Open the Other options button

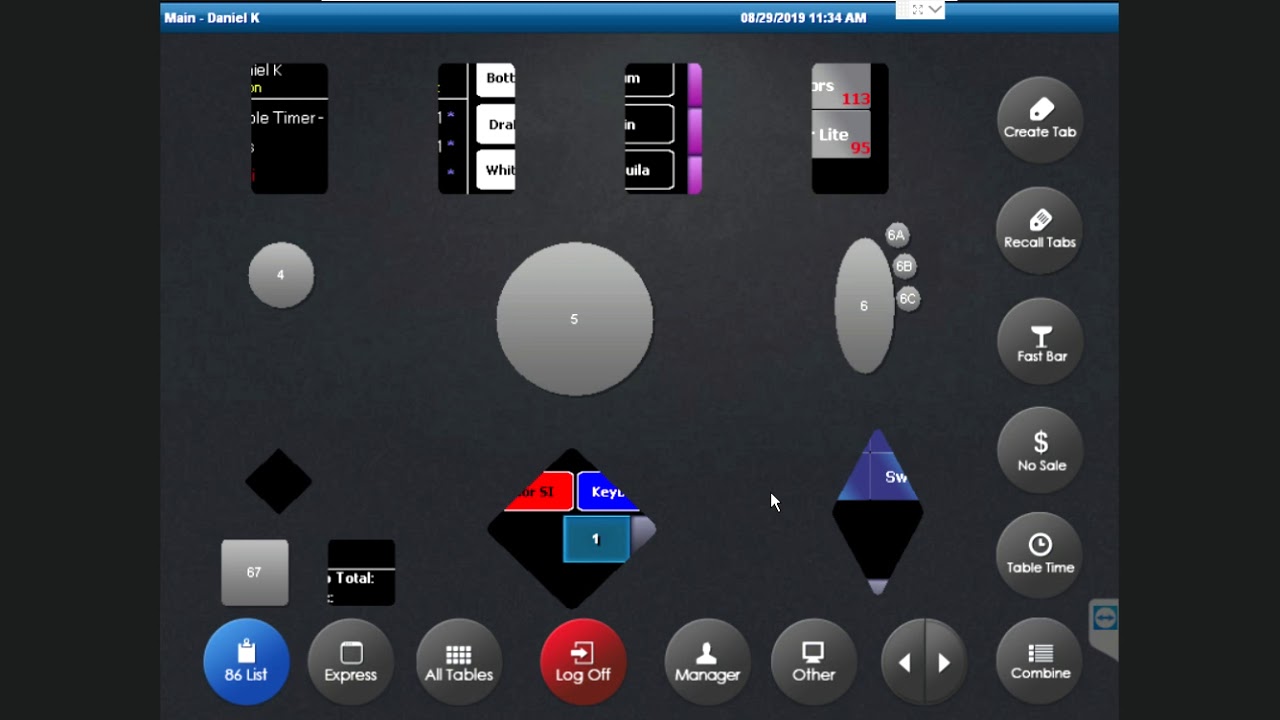point(813,661)
